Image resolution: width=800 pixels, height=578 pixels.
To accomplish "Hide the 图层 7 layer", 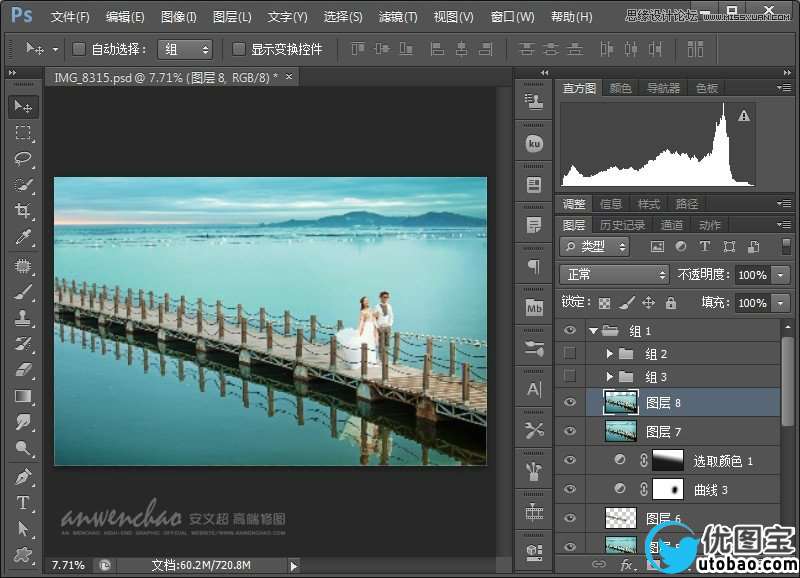I will click(570, 432).
